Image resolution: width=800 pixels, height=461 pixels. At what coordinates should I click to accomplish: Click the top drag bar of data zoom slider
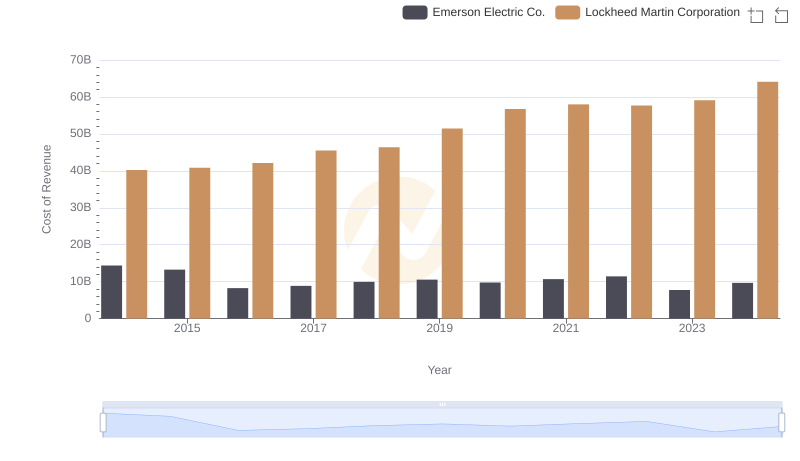(442, 404)
